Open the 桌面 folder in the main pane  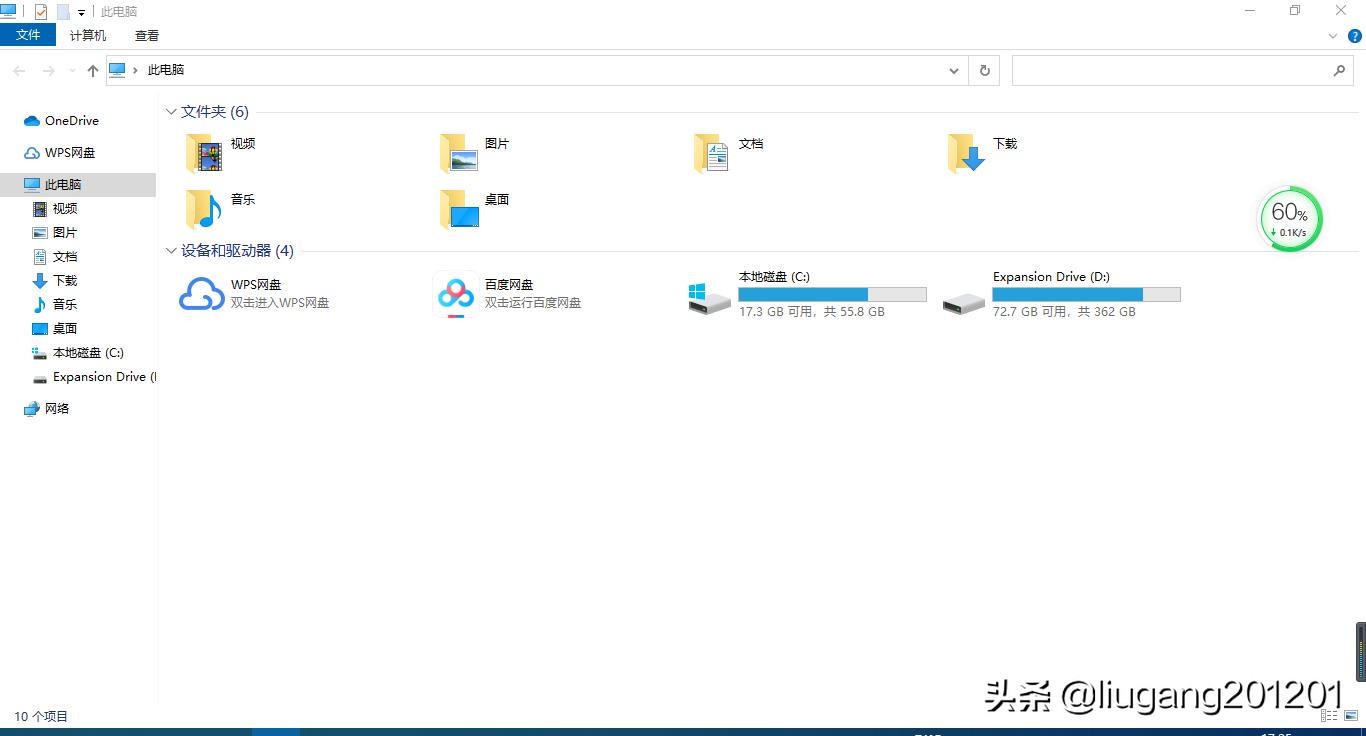(474, 208)
